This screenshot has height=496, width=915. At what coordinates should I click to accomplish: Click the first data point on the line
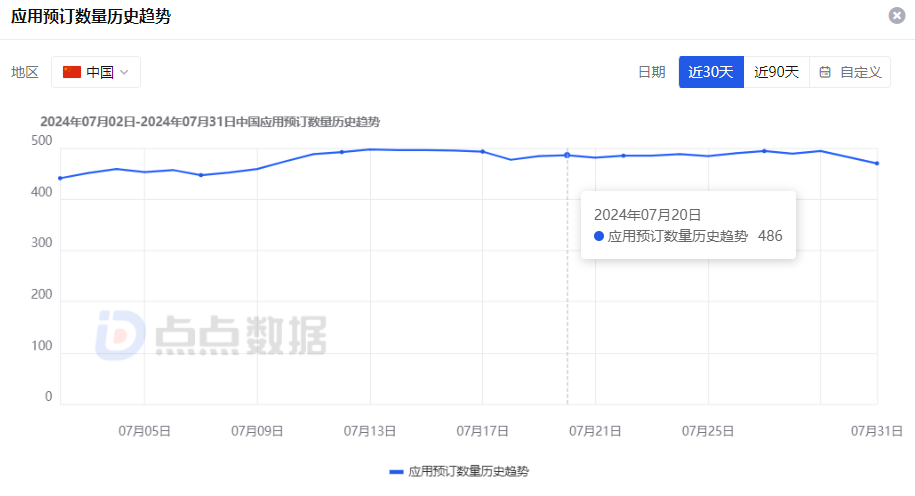coord(61,178)
